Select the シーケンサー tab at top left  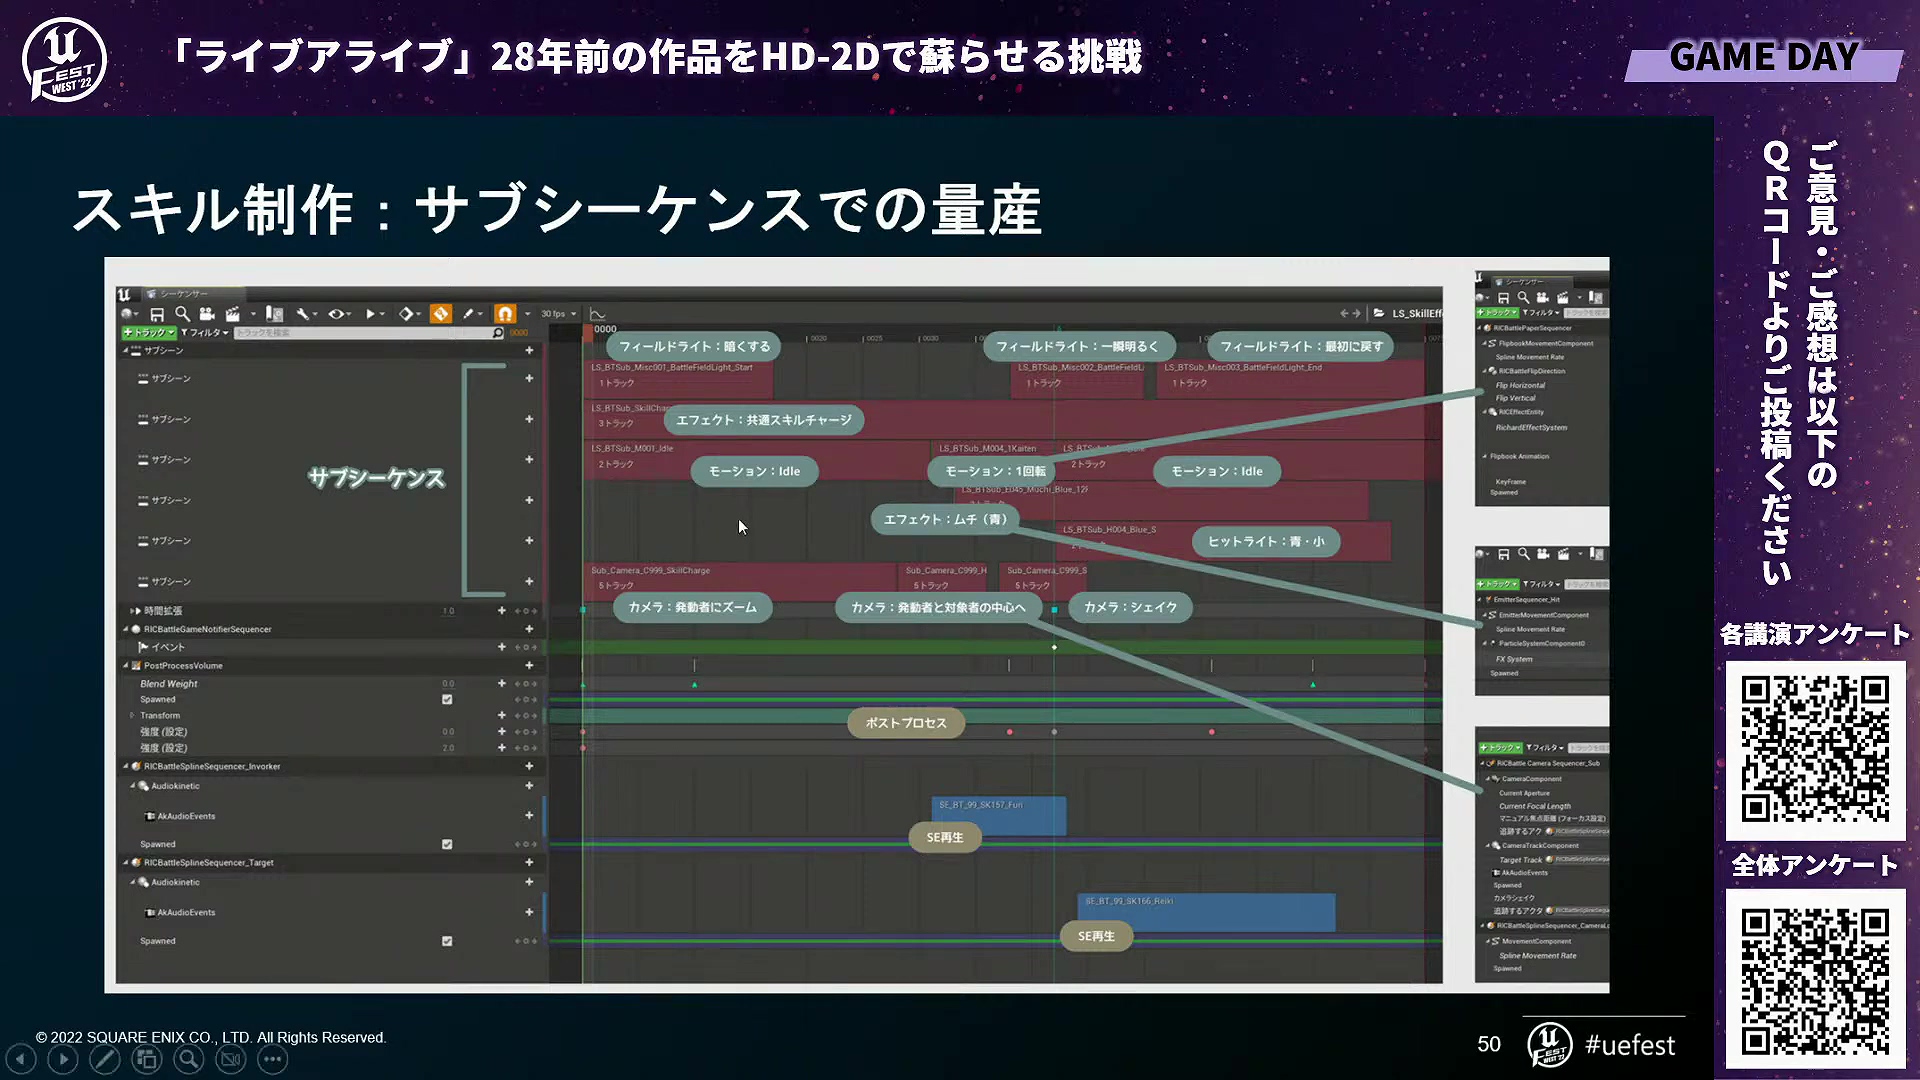182,294
